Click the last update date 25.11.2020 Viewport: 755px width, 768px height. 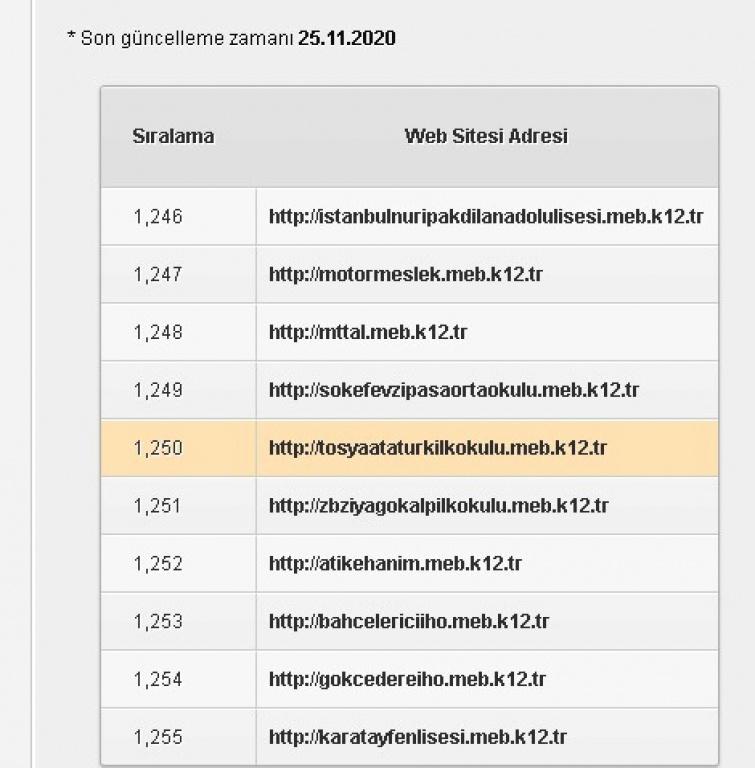point(347,38)
